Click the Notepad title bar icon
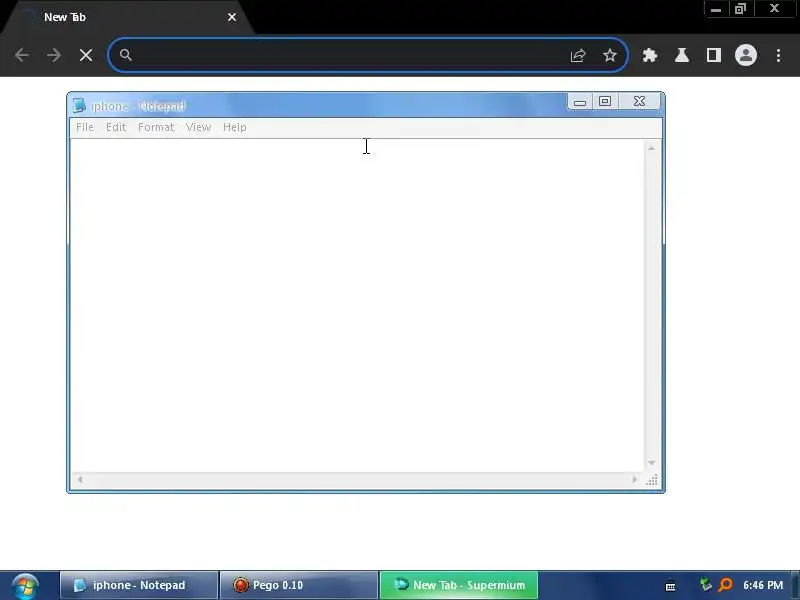Screen dimensions: 800x600 pyautogui.click(x=79, y=106)
